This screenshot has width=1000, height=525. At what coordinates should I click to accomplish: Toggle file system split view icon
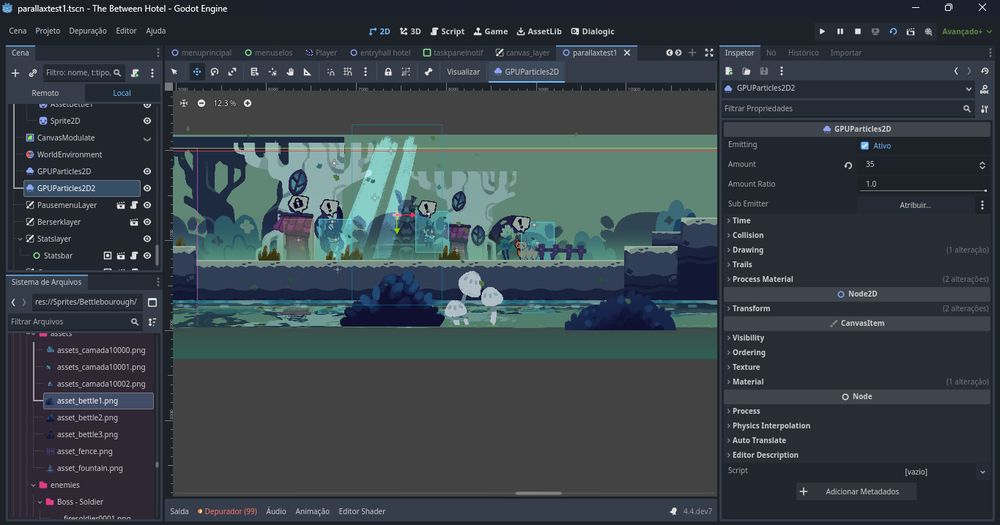[152, 302]
